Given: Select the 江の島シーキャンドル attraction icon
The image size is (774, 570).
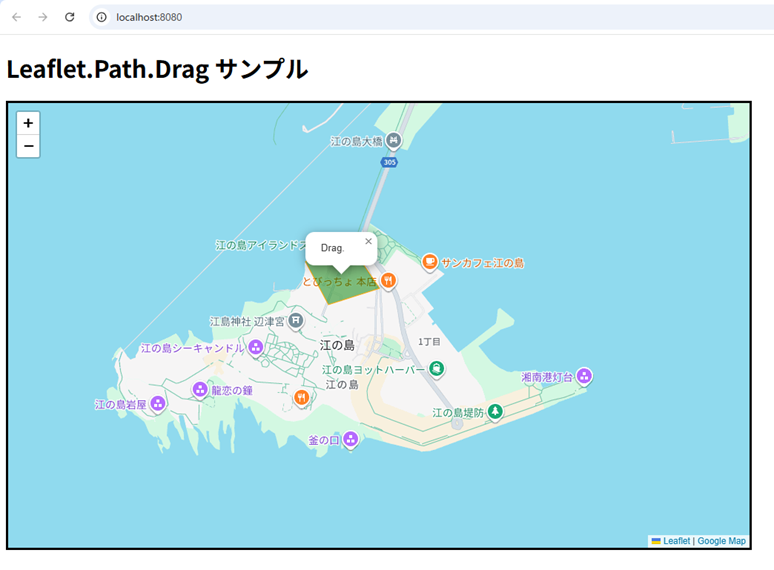Looking at the screenshot, I should tap(255, 347).
